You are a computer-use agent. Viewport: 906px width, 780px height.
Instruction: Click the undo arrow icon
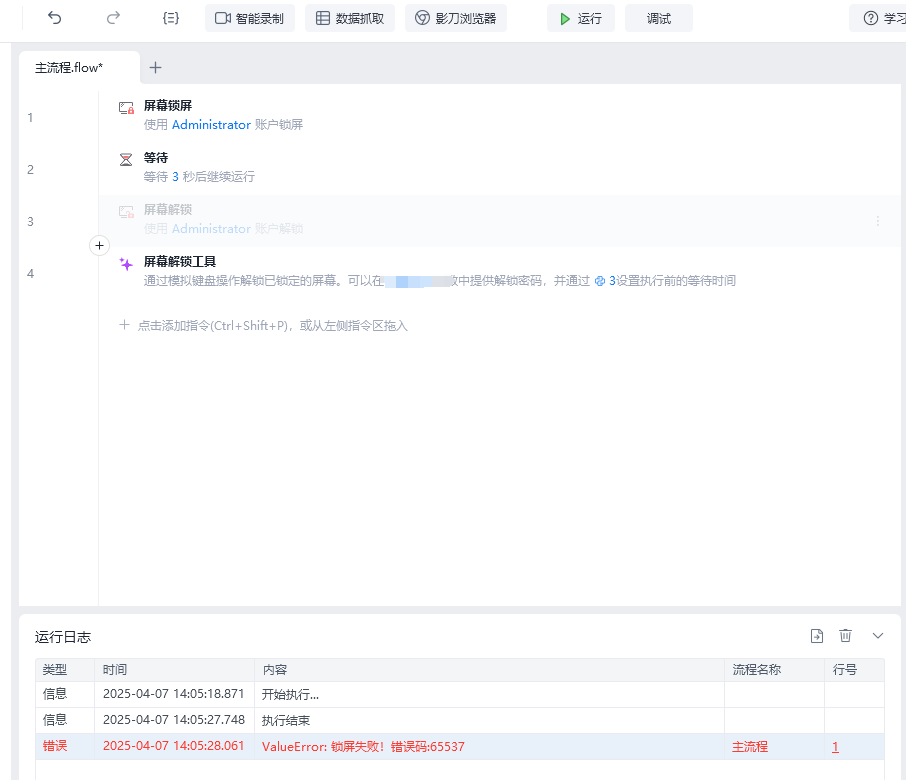click(55, 18)
